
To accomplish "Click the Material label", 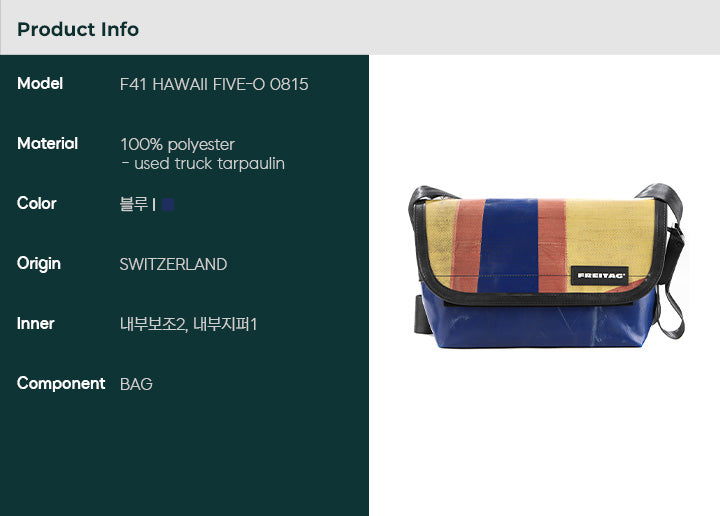I will point(47,144).
